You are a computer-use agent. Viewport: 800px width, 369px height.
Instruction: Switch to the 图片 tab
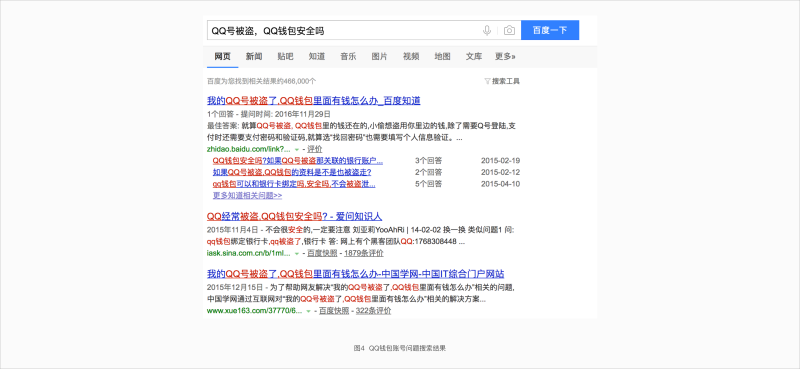pos(379,57)
